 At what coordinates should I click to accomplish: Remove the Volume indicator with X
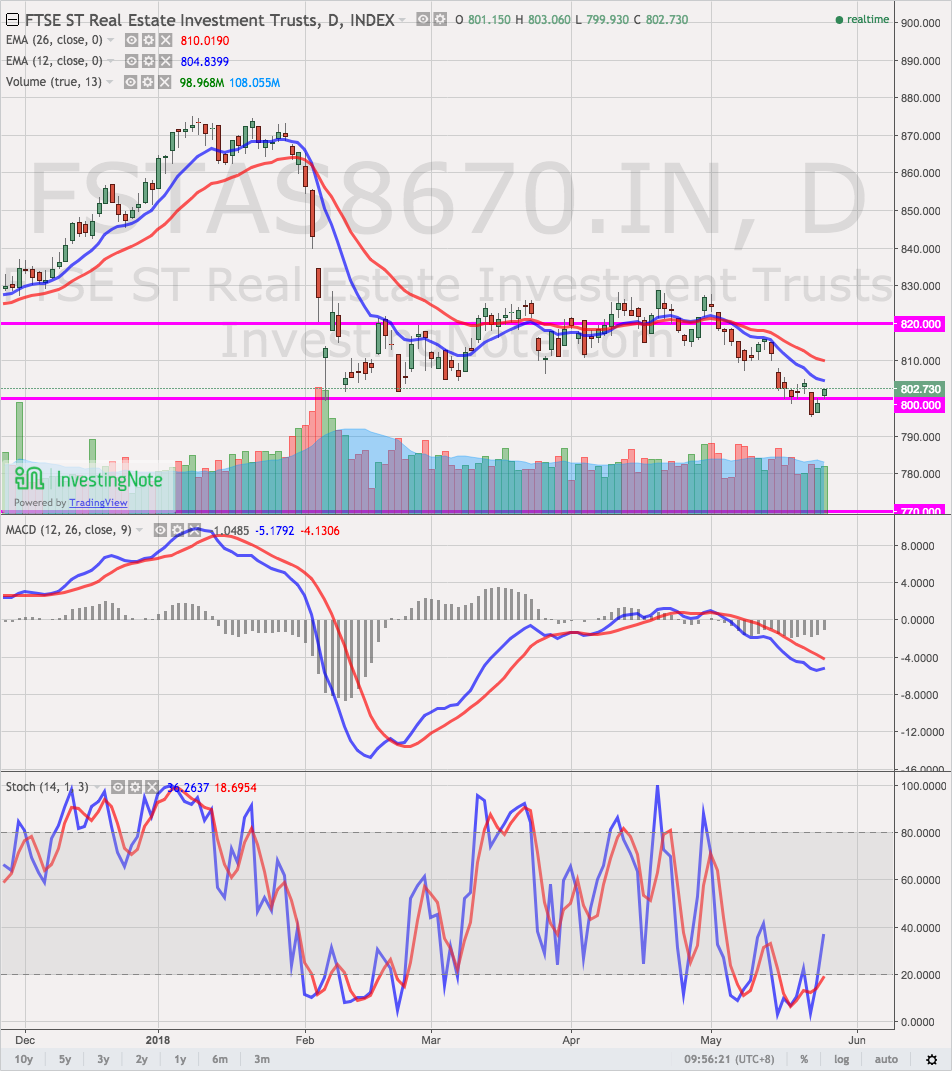tap(163, 82)
